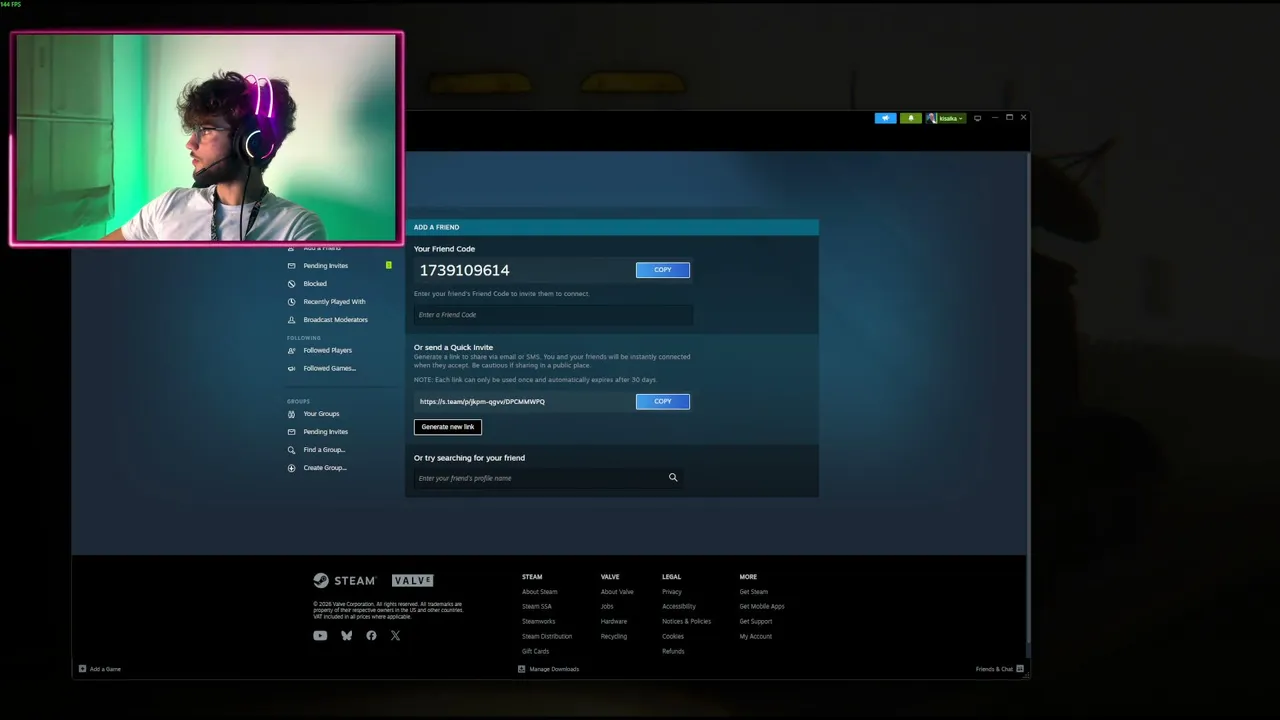Open Steam's X page

pos(395,636)
